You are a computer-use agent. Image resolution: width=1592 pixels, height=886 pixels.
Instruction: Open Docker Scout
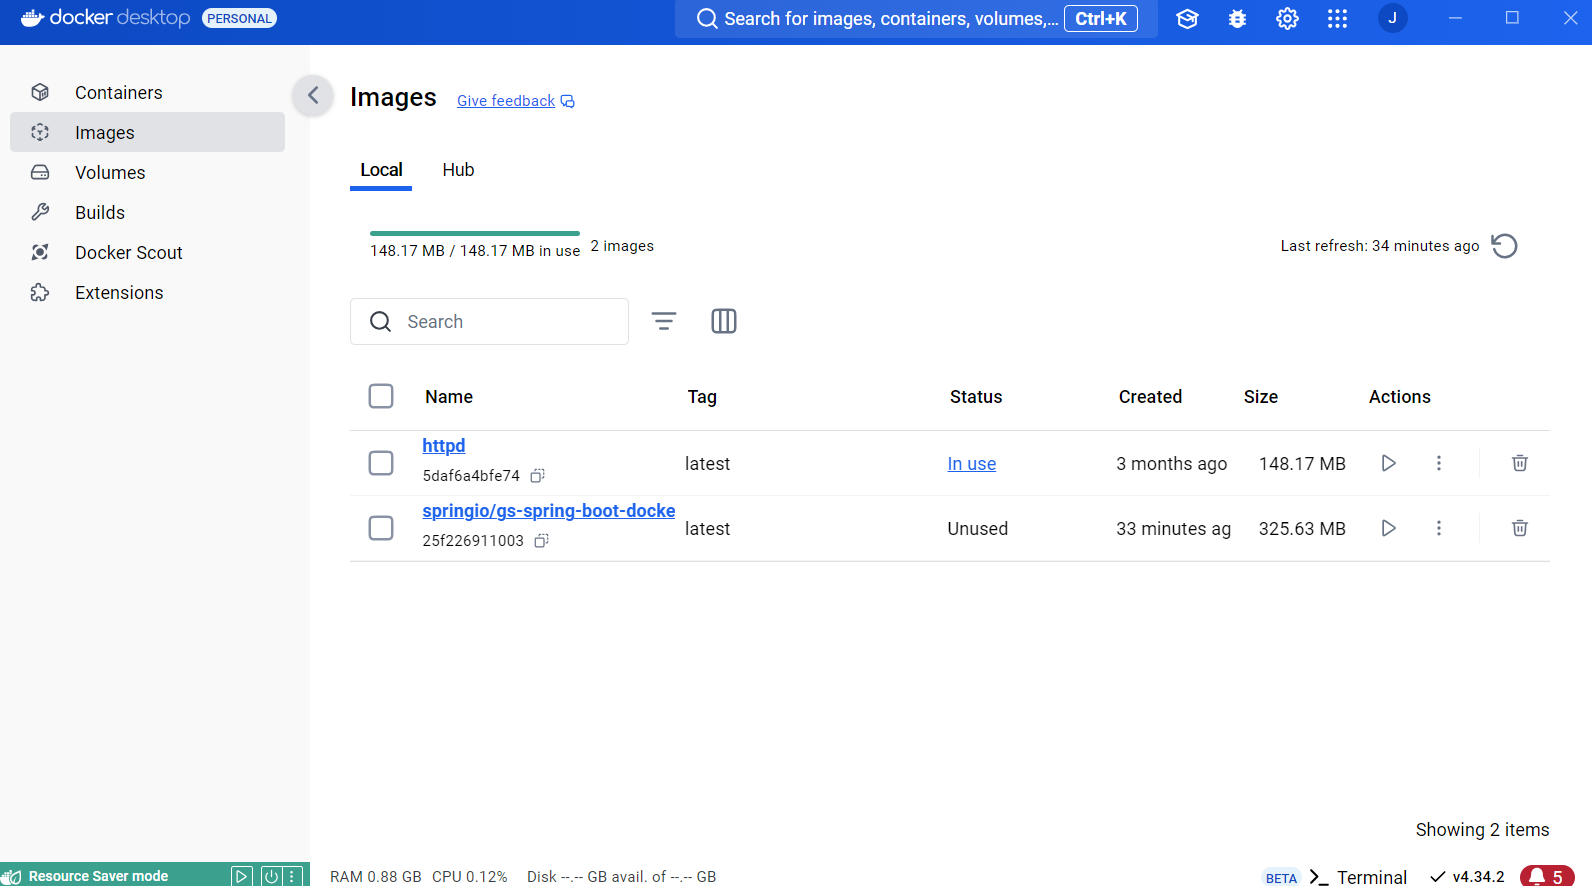(x=147, y=252)
